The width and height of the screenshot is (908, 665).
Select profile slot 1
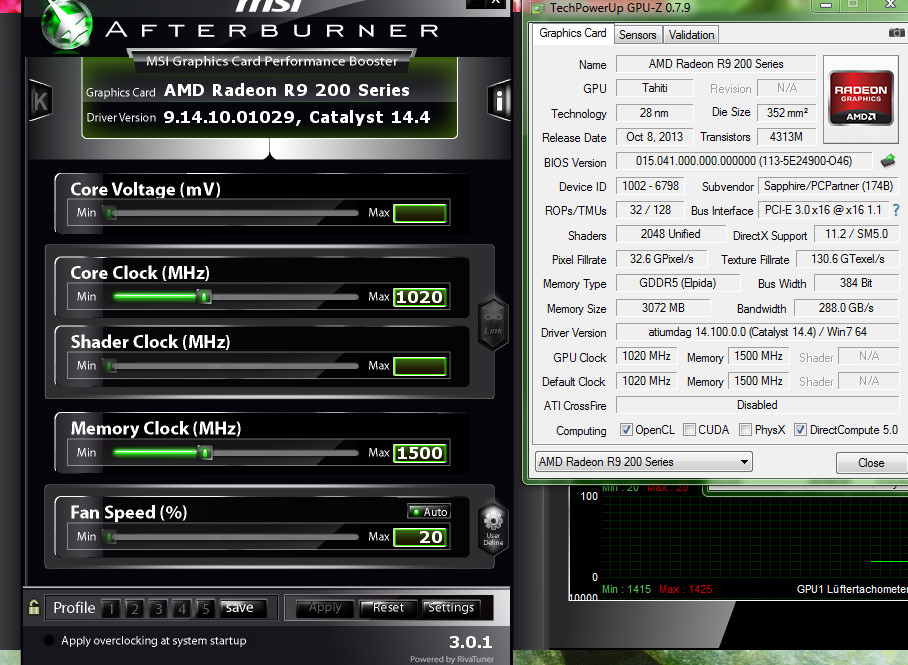pyautogui.click(x=111, y=608)
